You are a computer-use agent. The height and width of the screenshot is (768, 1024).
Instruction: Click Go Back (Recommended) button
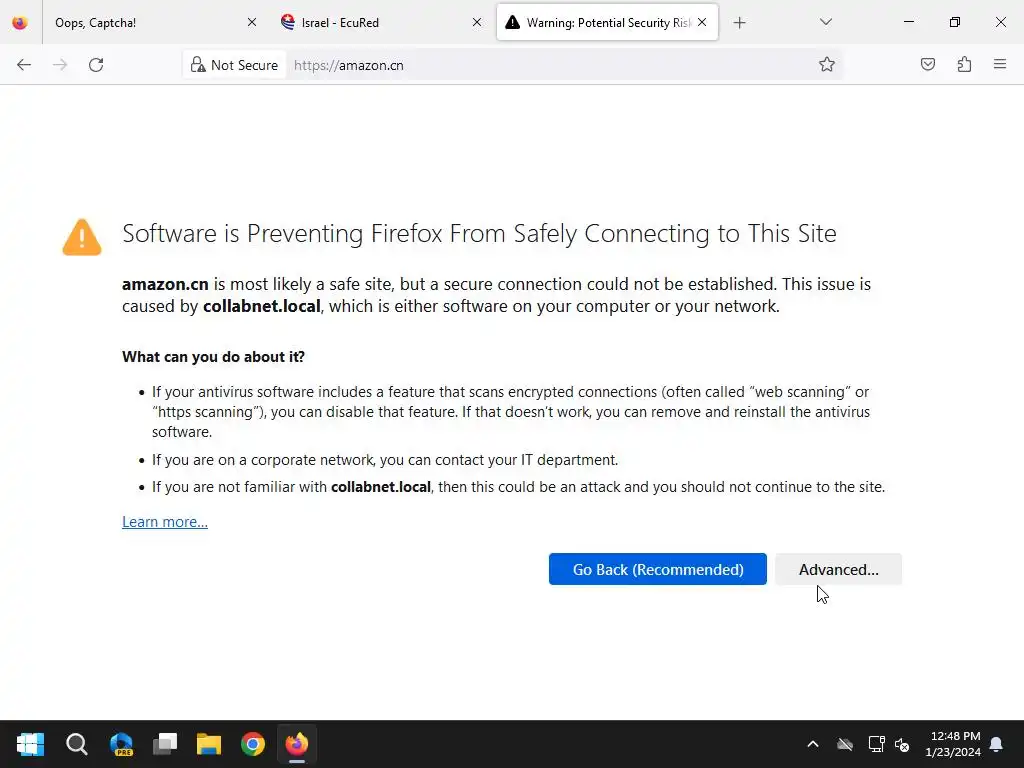(x=657, y=569)
